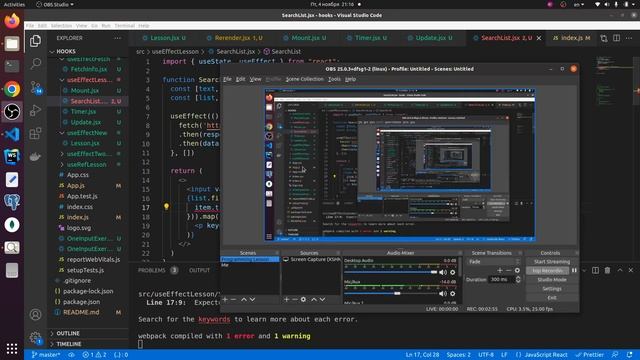Add a source in OBS Sources panel
640x360 pixels.
[286, 299]
